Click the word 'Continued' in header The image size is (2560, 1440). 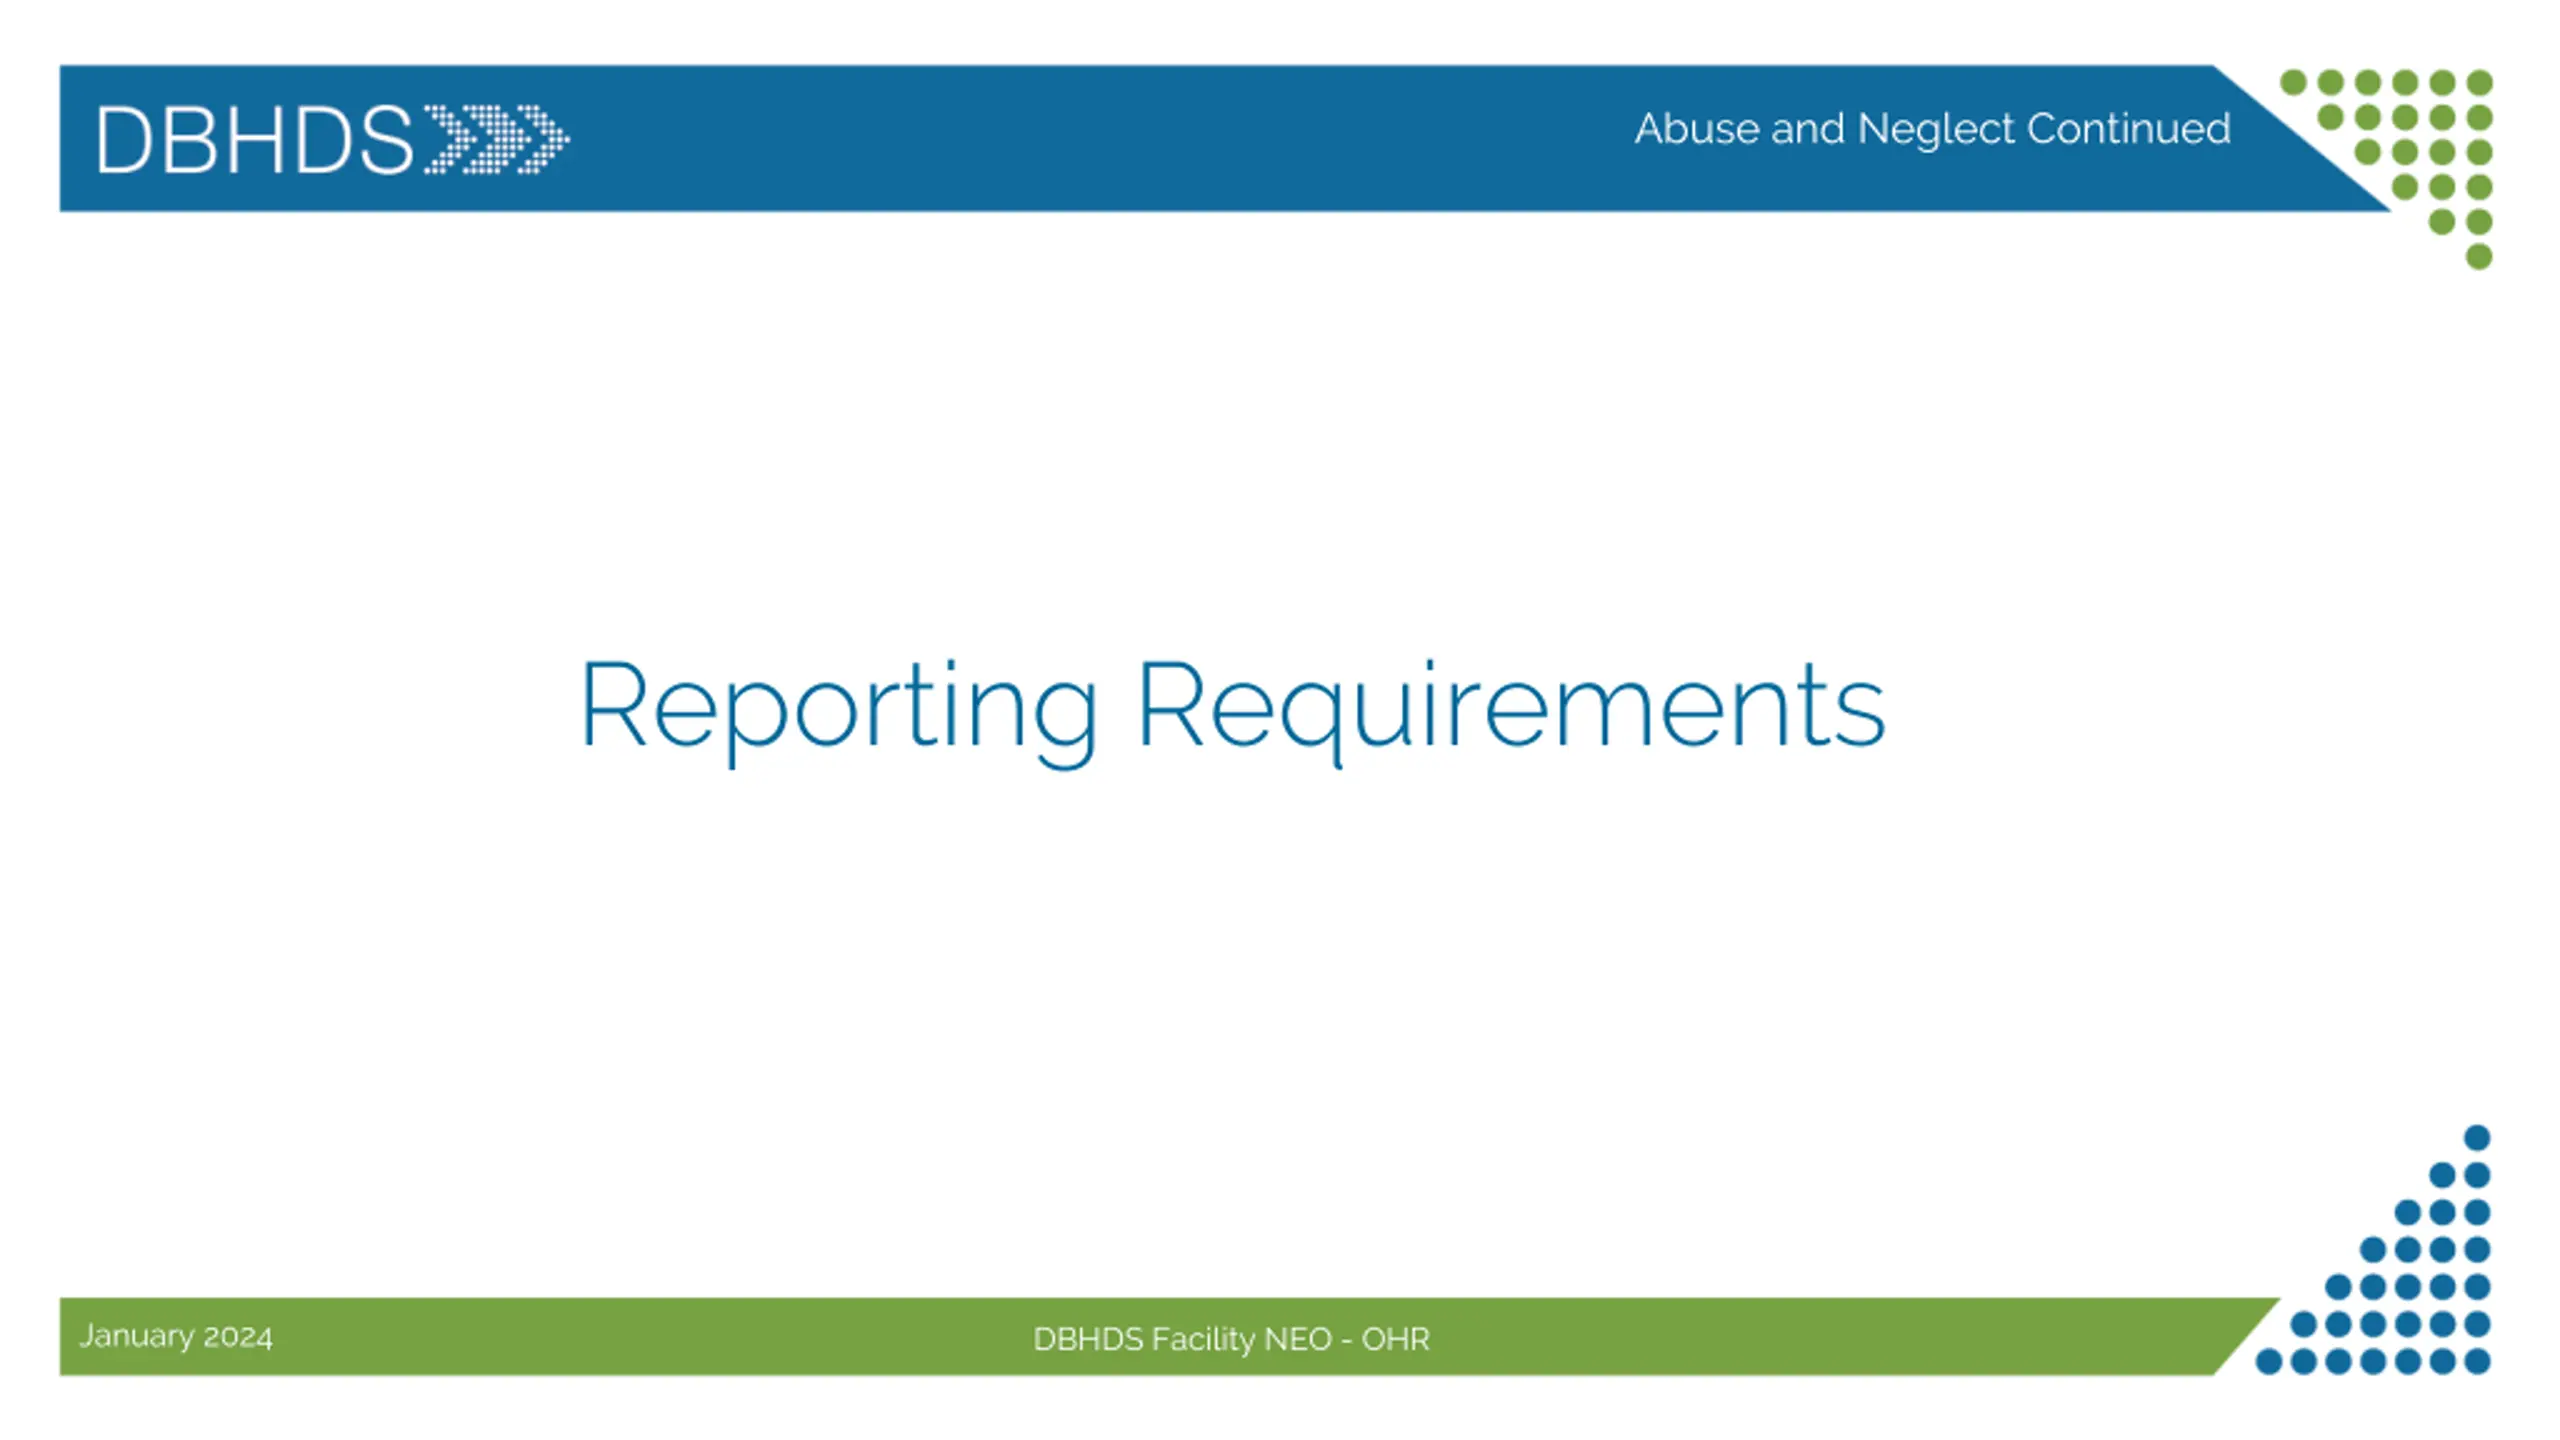(x=2129, y=129)
